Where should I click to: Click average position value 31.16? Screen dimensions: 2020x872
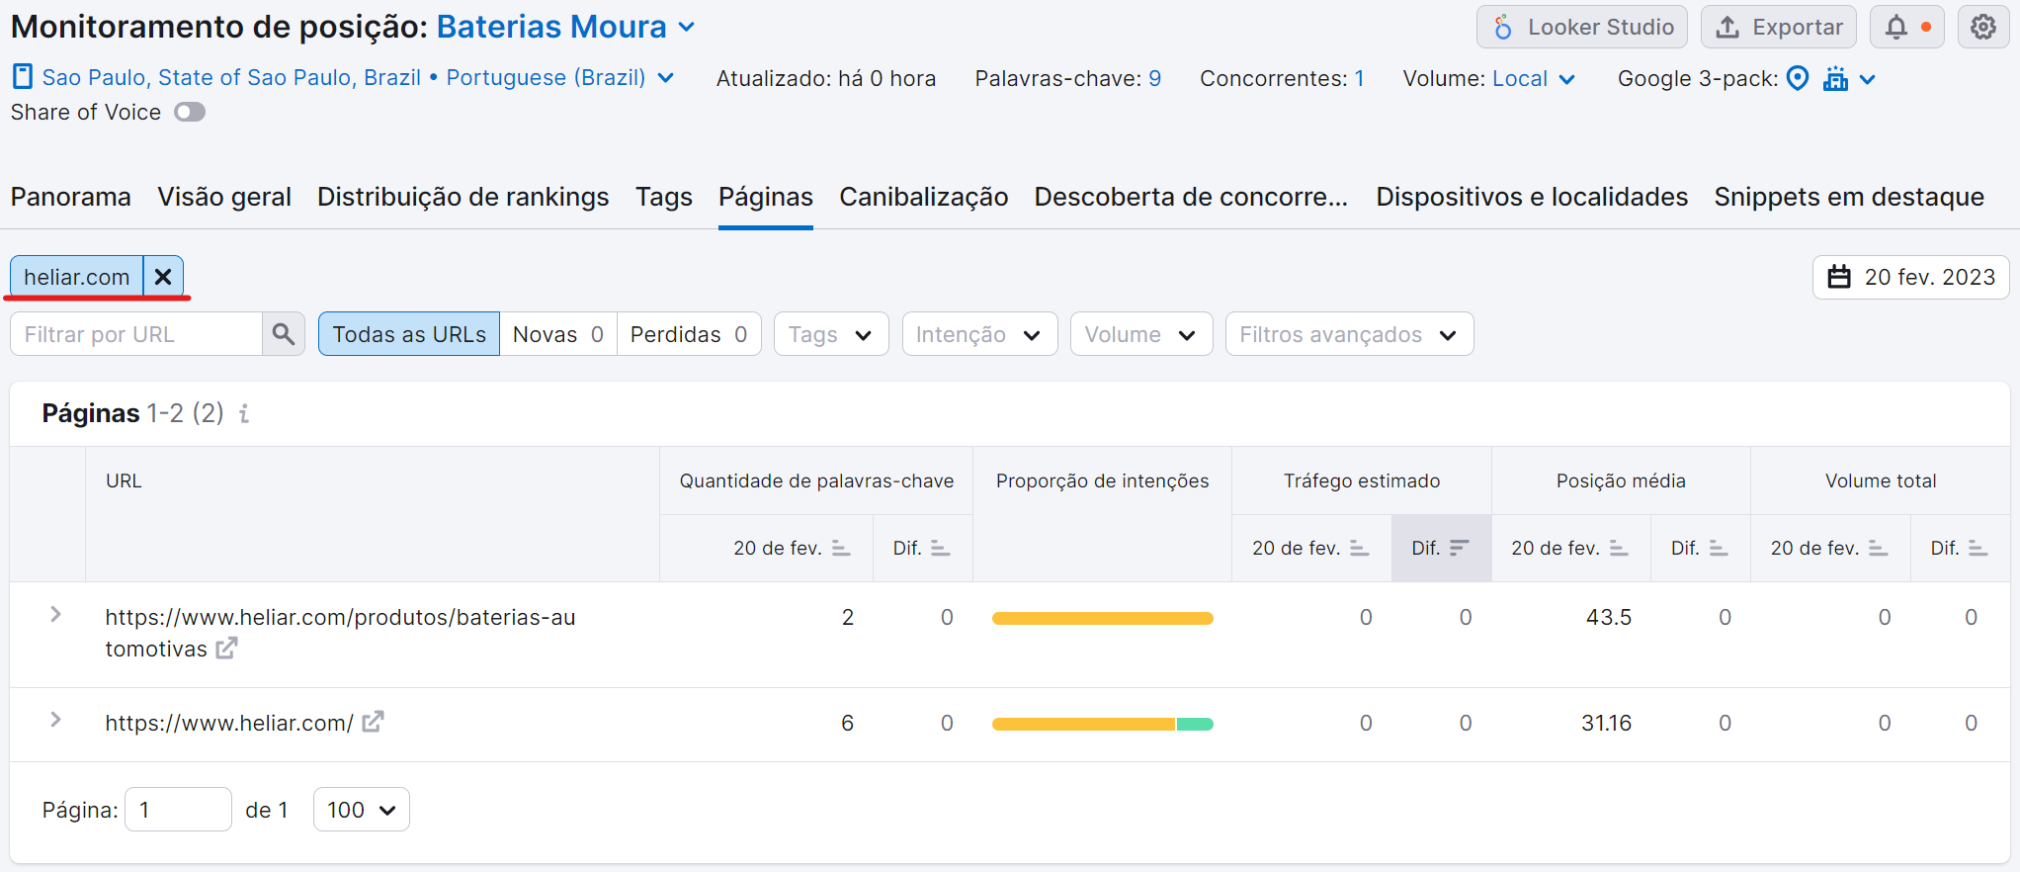click(x=1606, y=723)
